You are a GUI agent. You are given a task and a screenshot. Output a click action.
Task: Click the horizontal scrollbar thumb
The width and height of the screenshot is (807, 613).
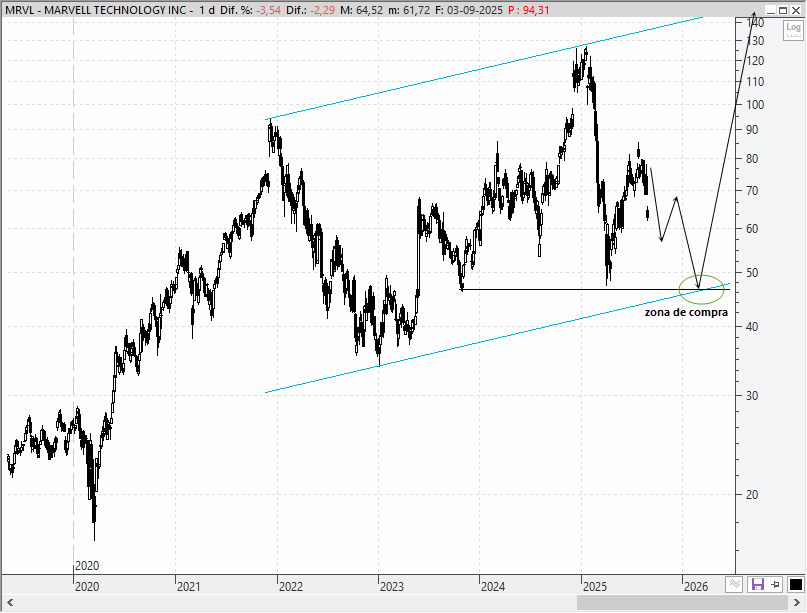tap(682, 602)
